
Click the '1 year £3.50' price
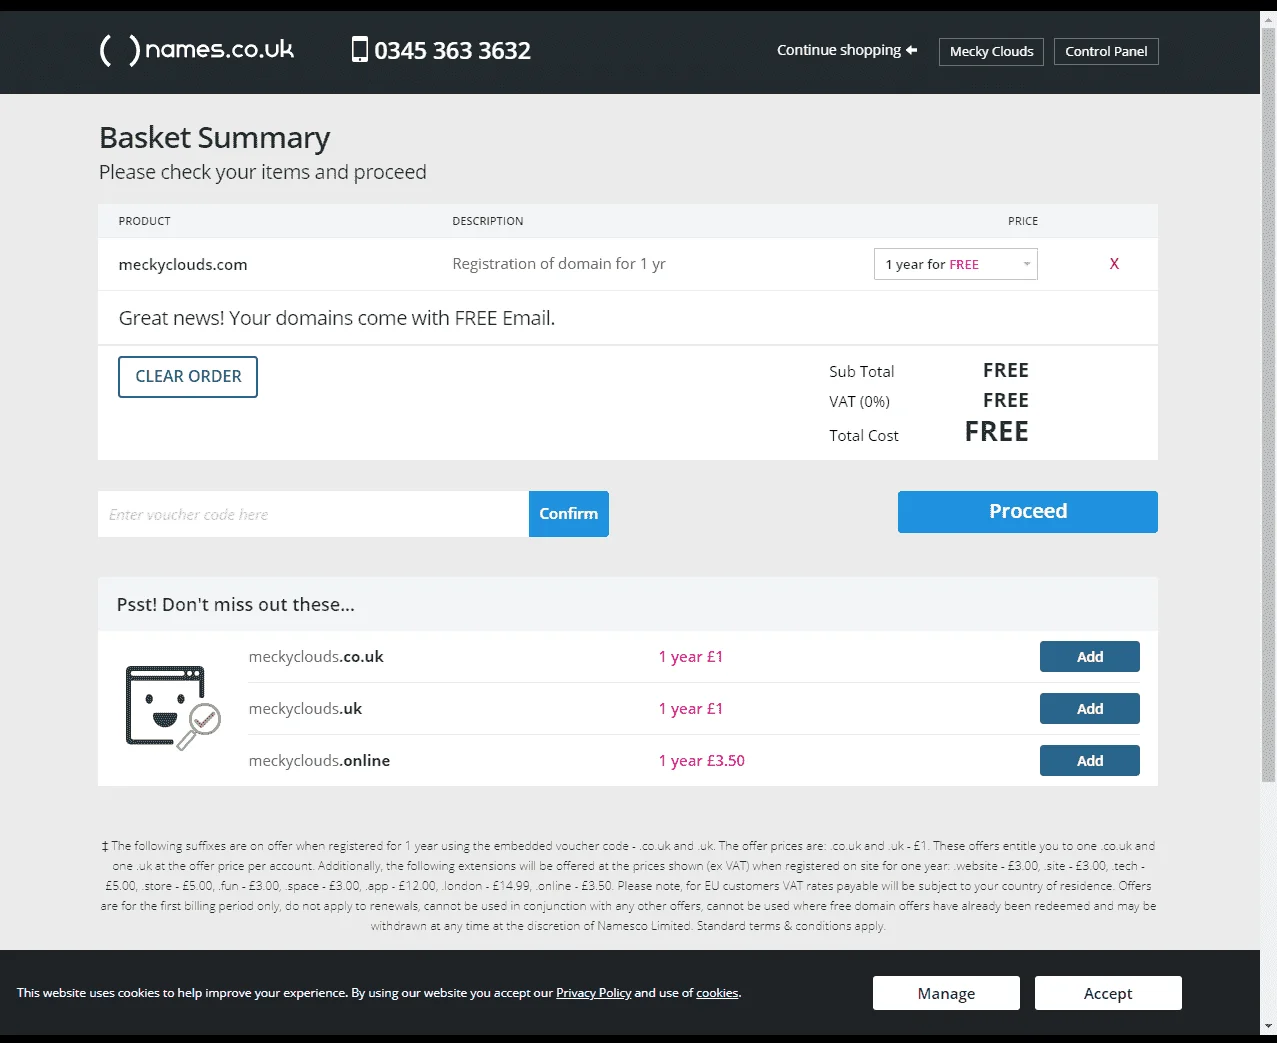[x=702, y=761]
